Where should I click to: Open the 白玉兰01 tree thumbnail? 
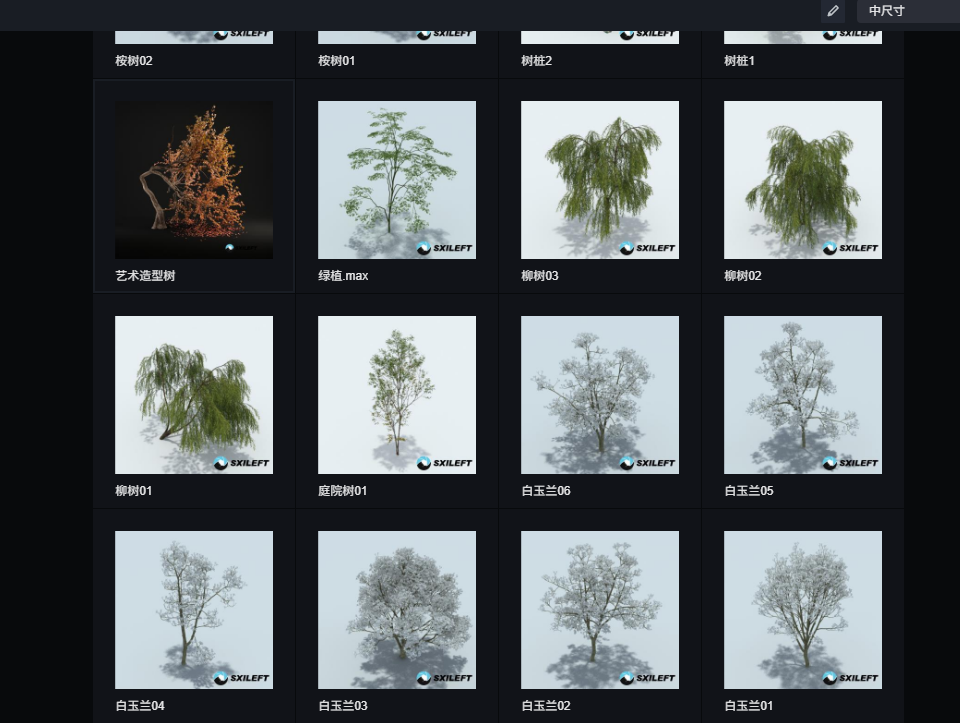coord(803,610)
